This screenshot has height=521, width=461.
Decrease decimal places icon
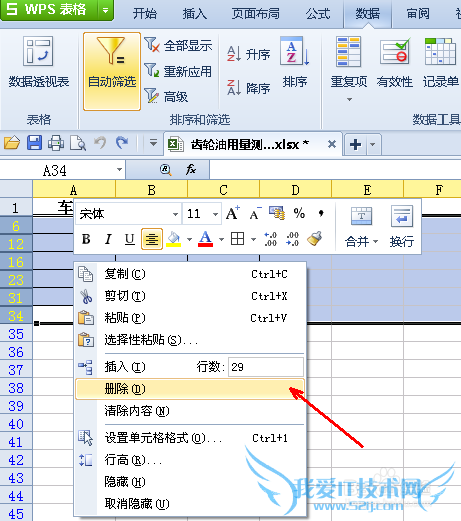(x=292, y=239)
